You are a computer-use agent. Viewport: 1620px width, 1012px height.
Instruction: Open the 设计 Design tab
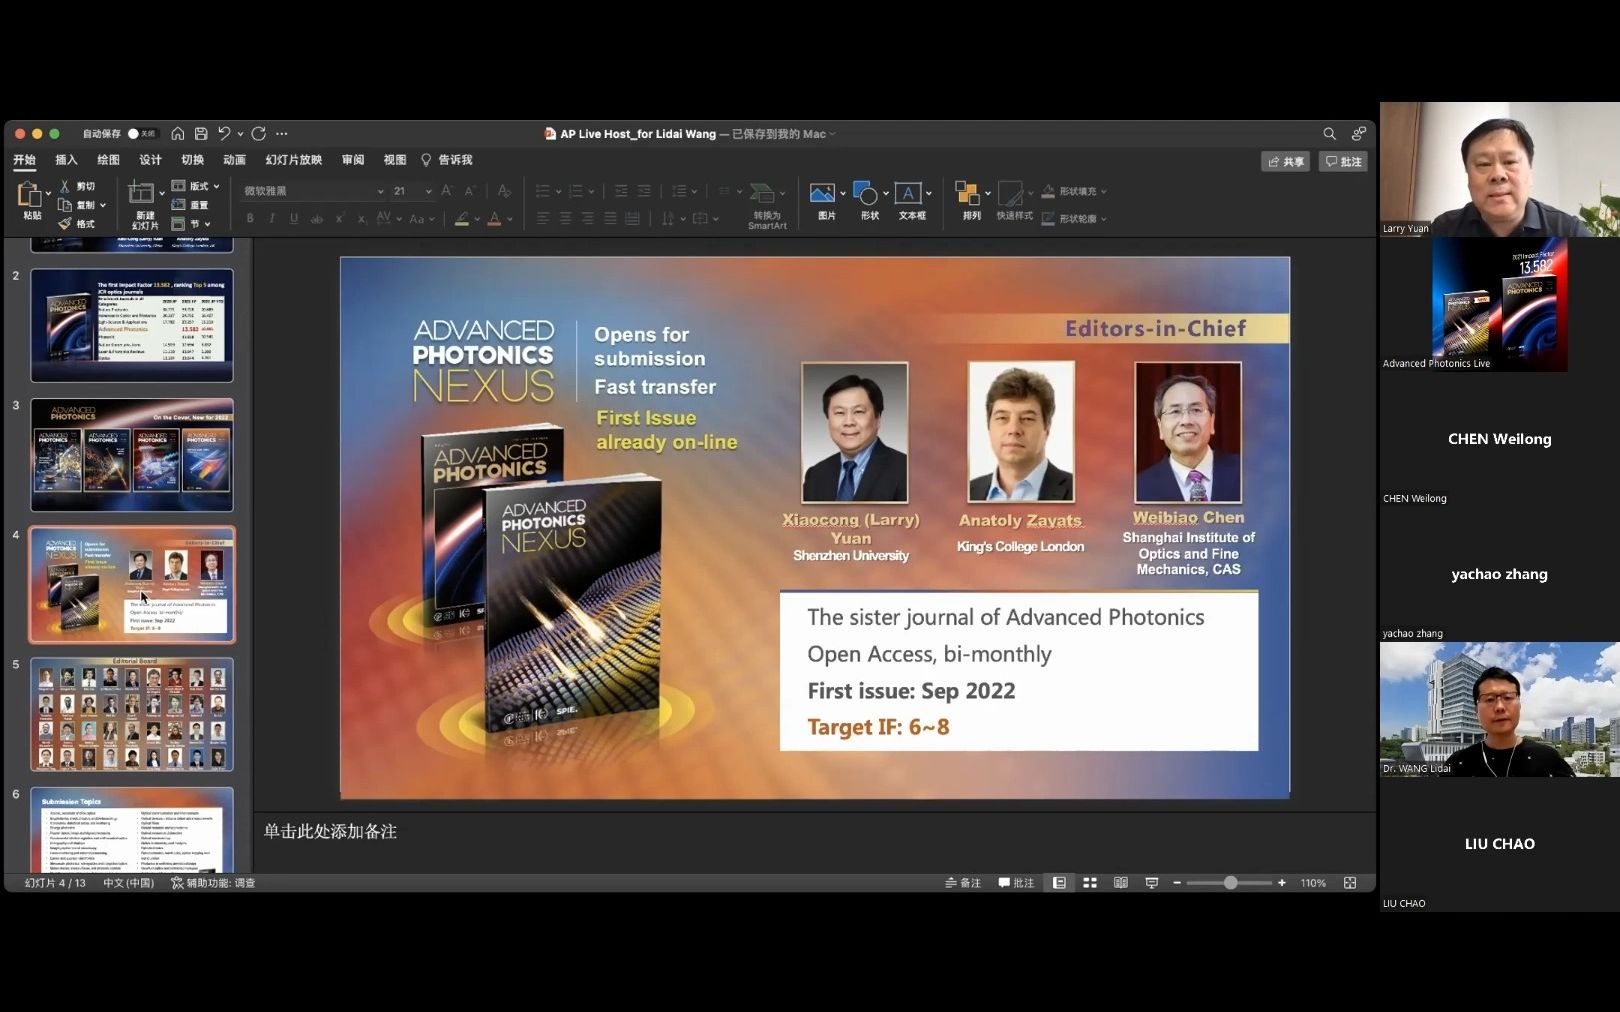[x=150, y=160]
